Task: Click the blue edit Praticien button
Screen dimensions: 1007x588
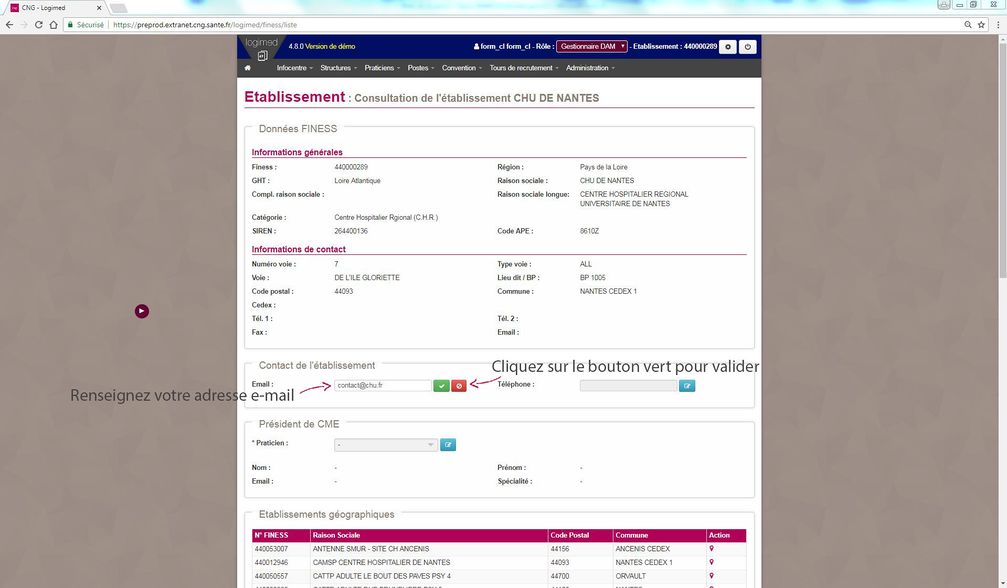Action: (448, 445)
